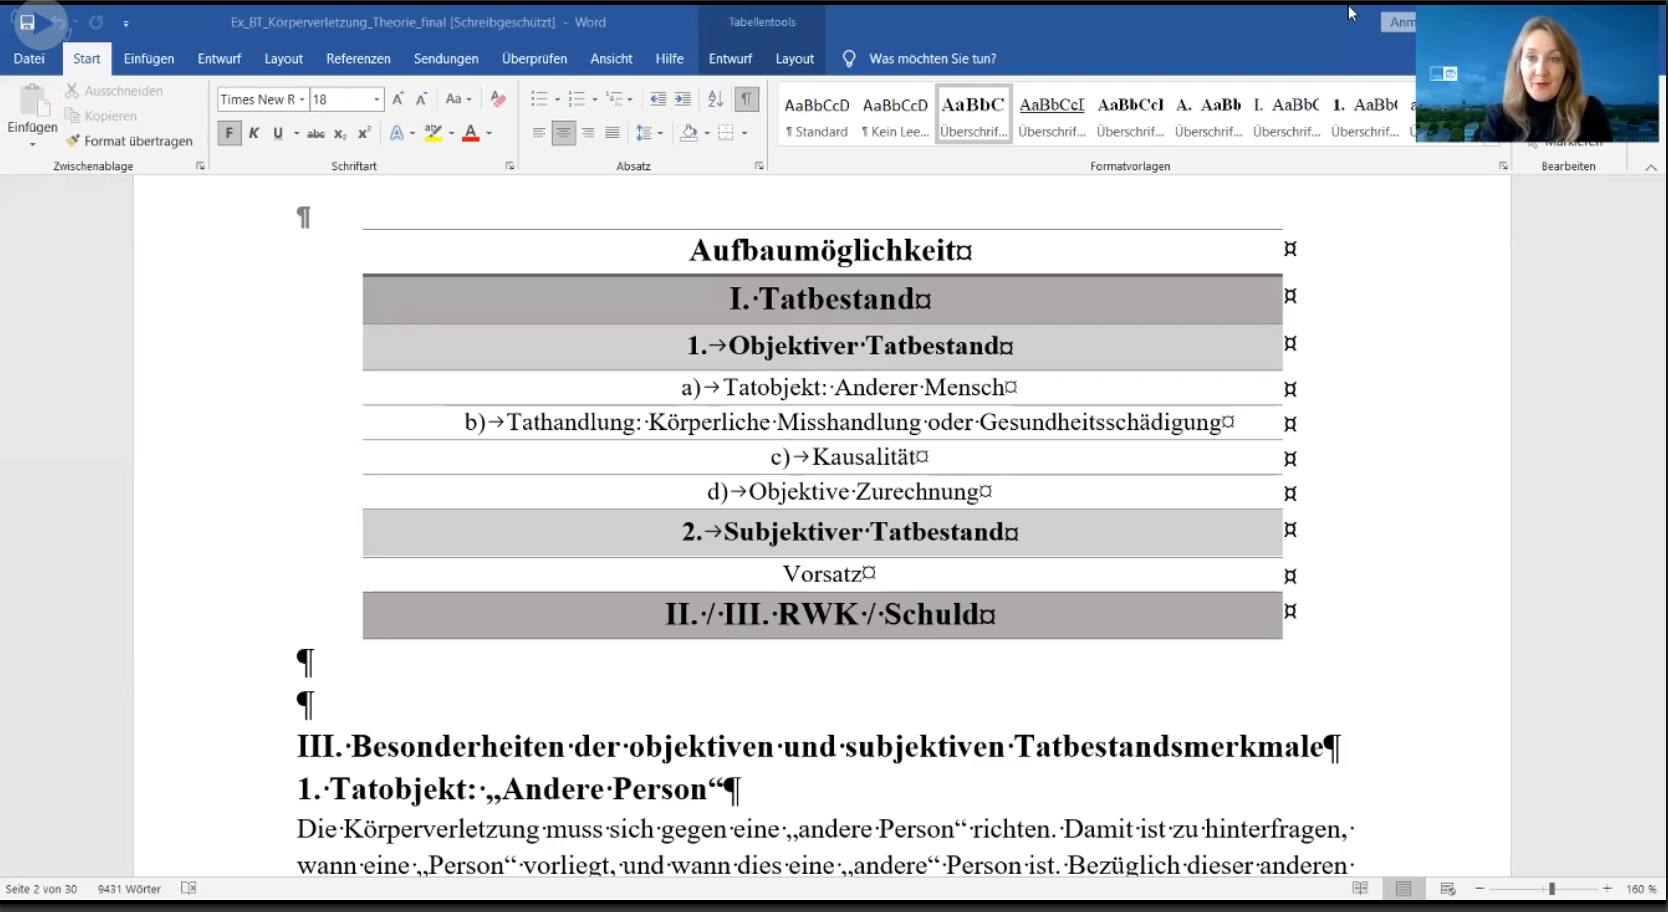Apply the Kein Leerraum style

[895, 116]
